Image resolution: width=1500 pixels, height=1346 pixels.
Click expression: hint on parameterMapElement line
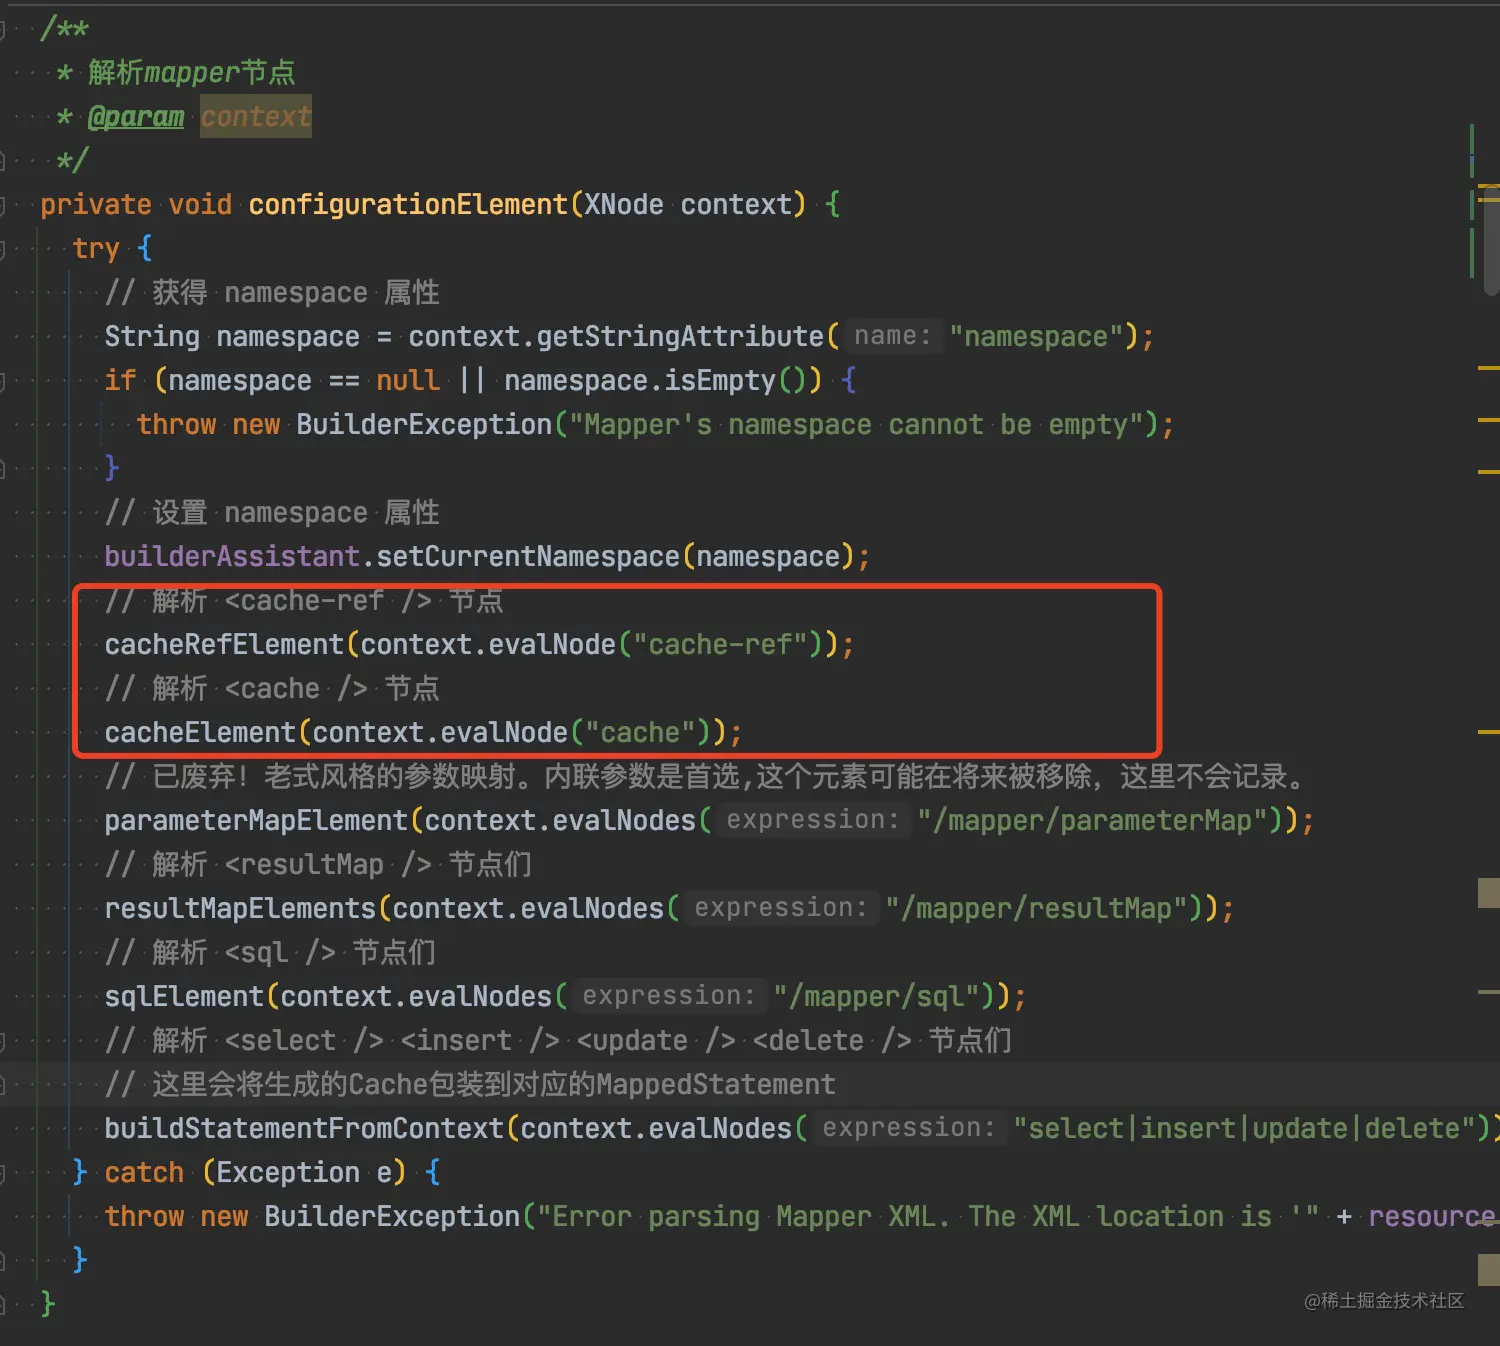pyautogui.click(x=812, y=820)
